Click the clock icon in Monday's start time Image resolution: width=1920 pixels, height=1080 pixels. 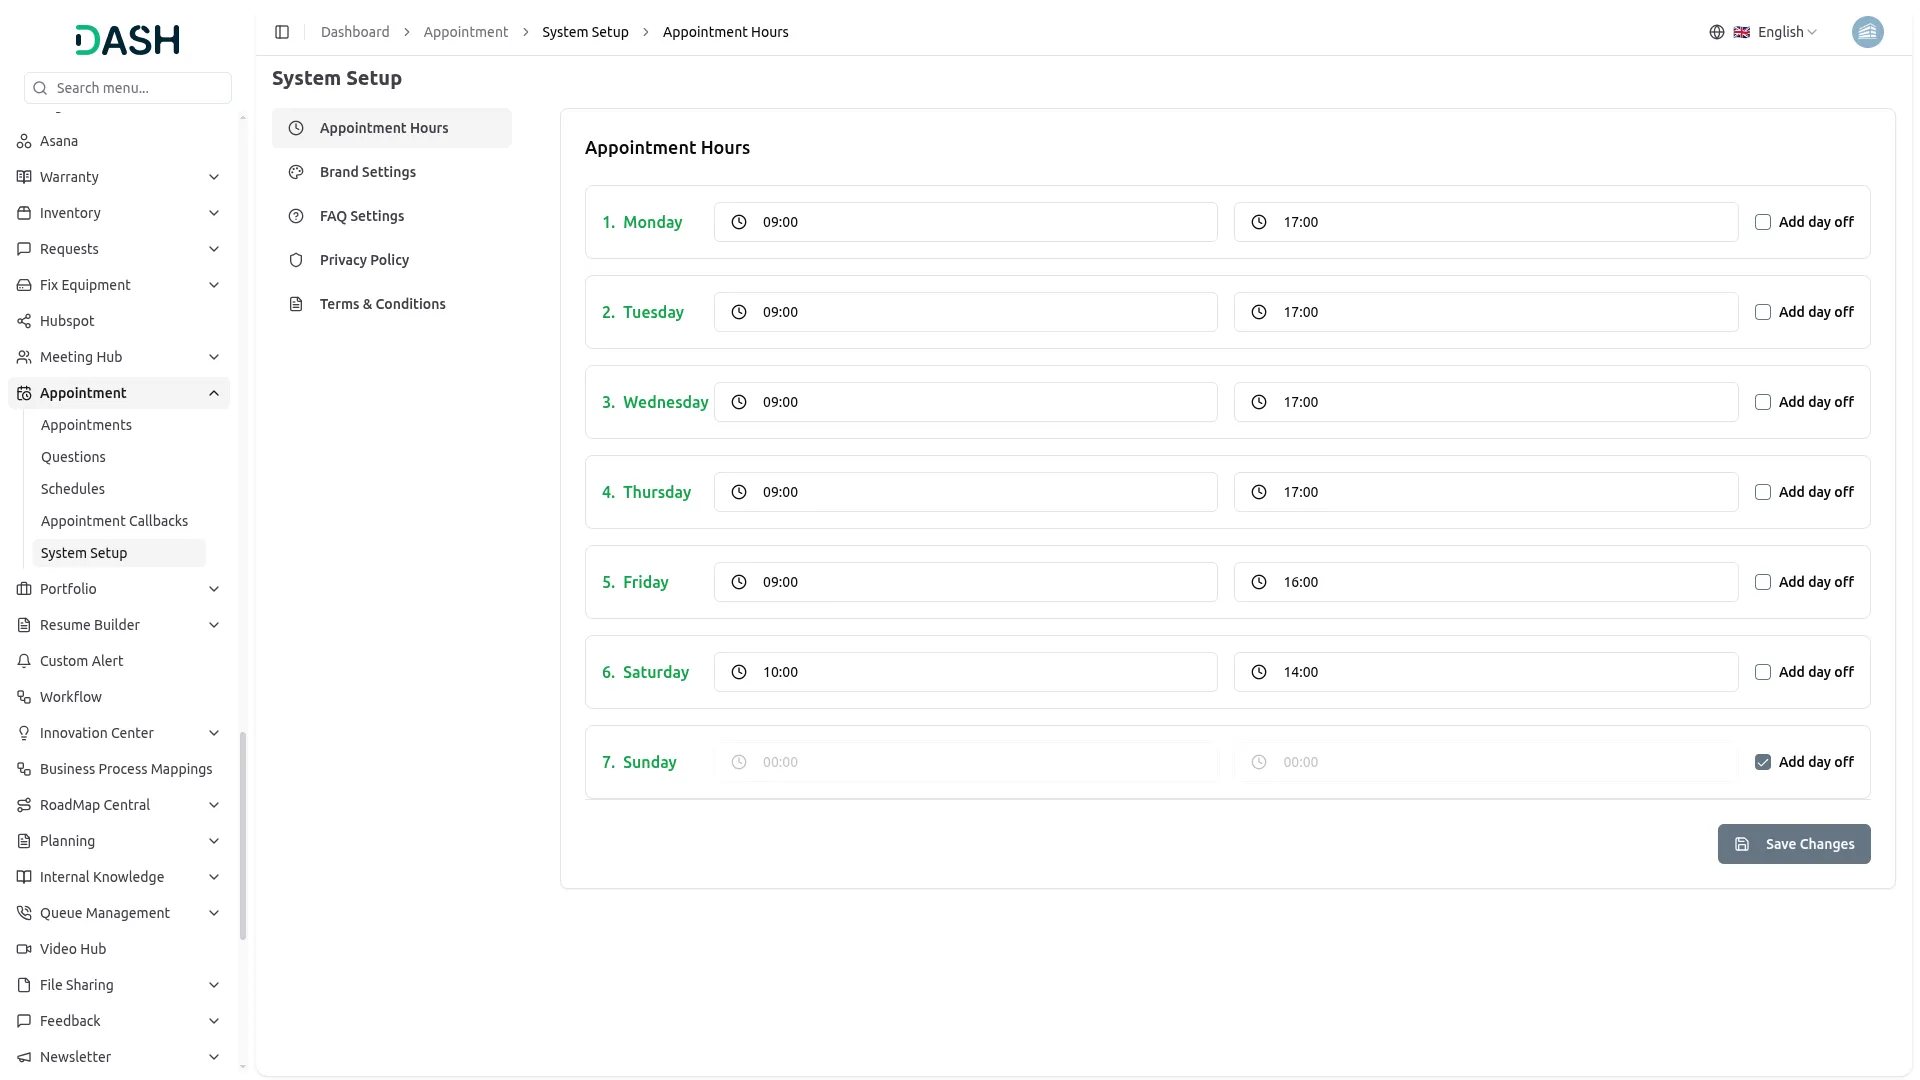pos(739,222)
